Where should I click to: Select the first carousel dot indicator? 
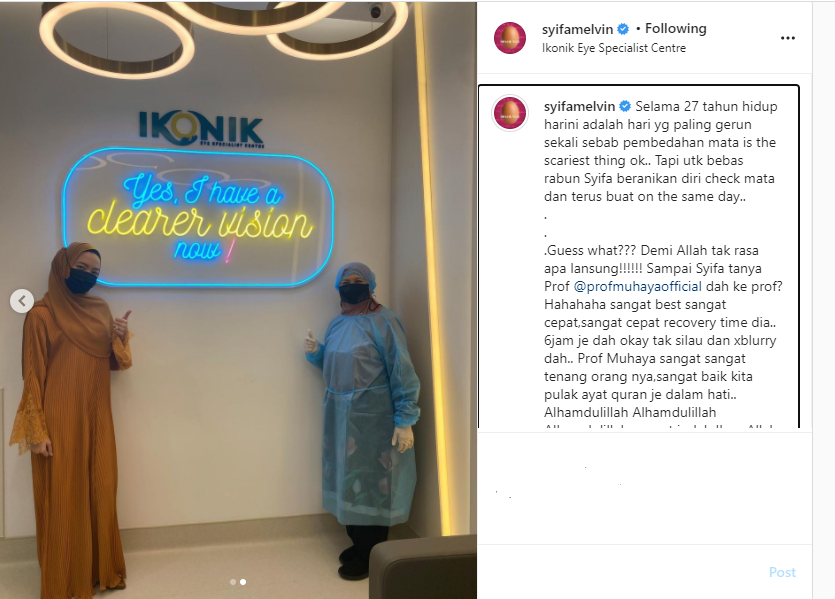point(233,582)
